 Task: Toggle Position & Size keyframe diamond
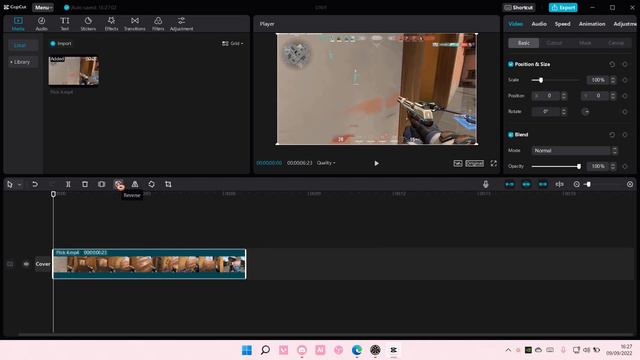[x=625, y=64]
